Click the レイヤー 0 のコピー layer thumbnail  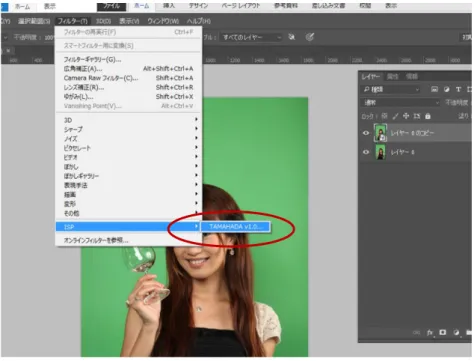point(380,133)
